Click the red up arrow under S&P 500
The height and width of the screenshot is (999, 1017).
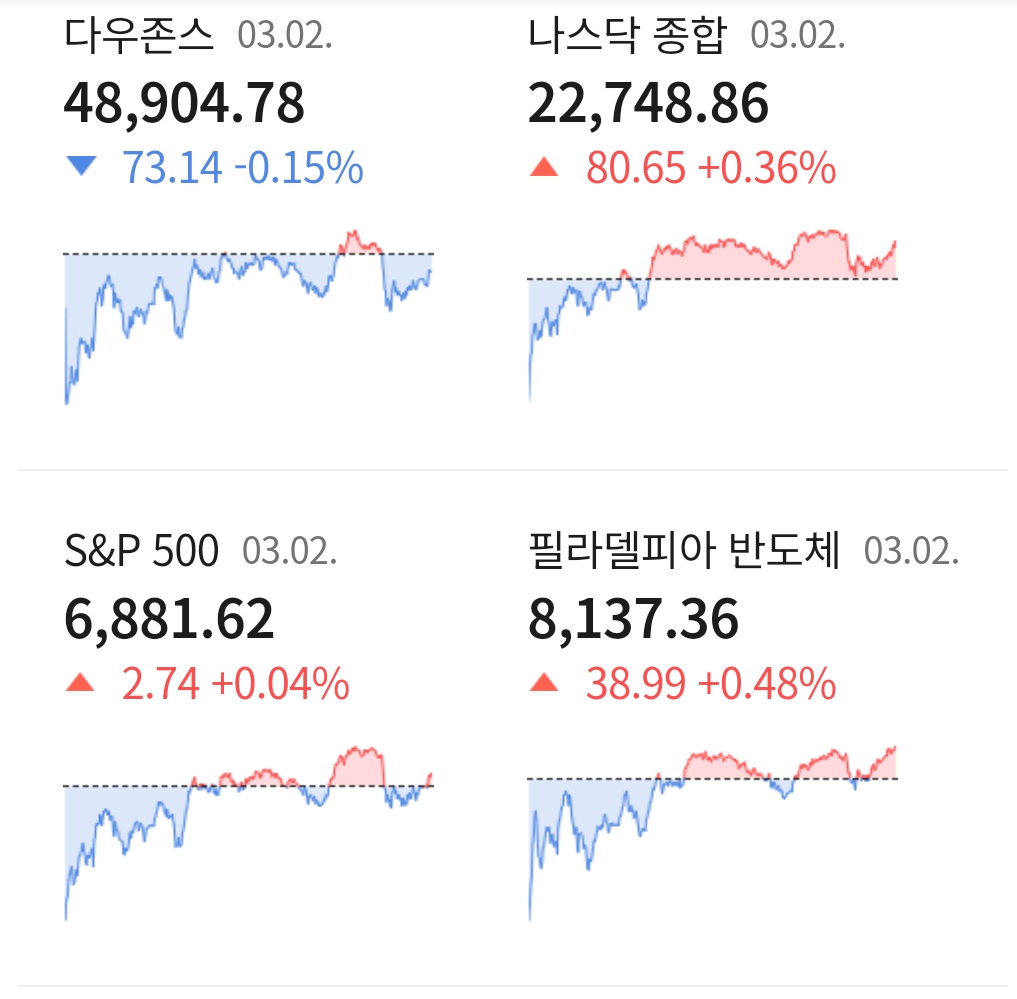click(x=80, y=684)
